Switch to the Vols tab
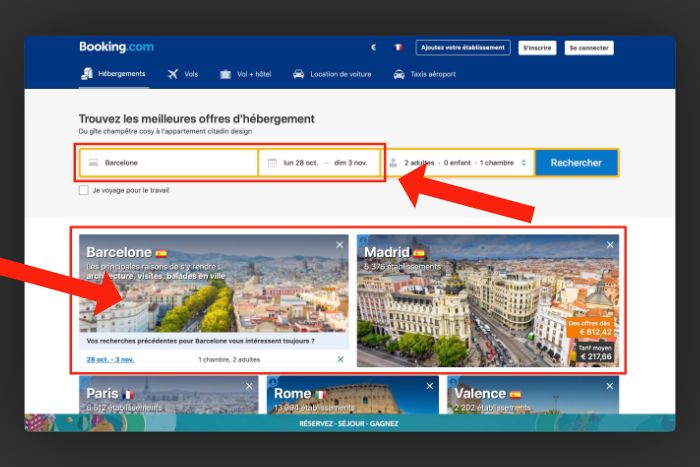The width and height of the screenshot is (700, 467). coord(183,74)
